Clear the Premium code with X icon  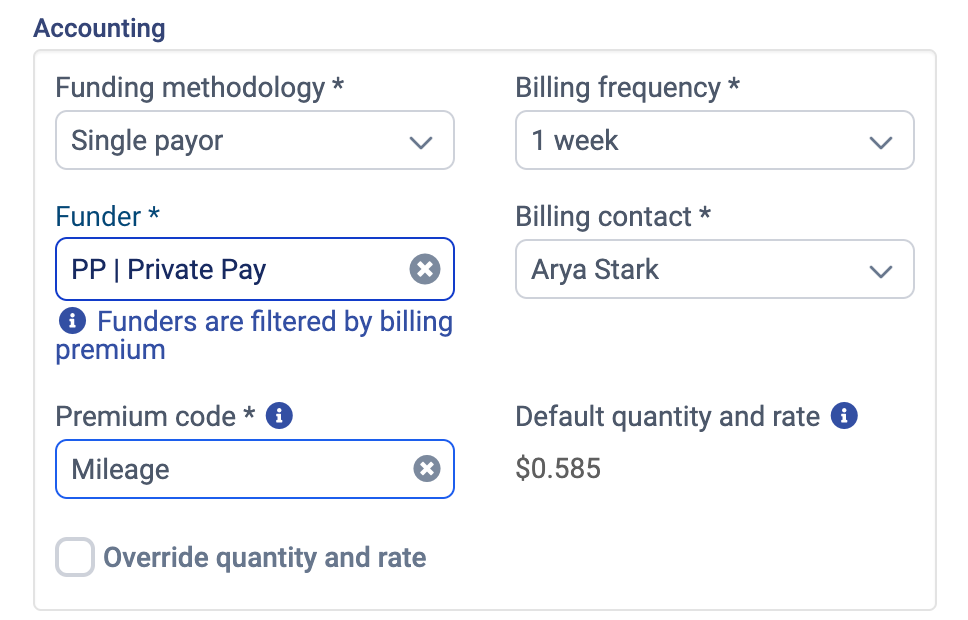[x=427, y=469]
